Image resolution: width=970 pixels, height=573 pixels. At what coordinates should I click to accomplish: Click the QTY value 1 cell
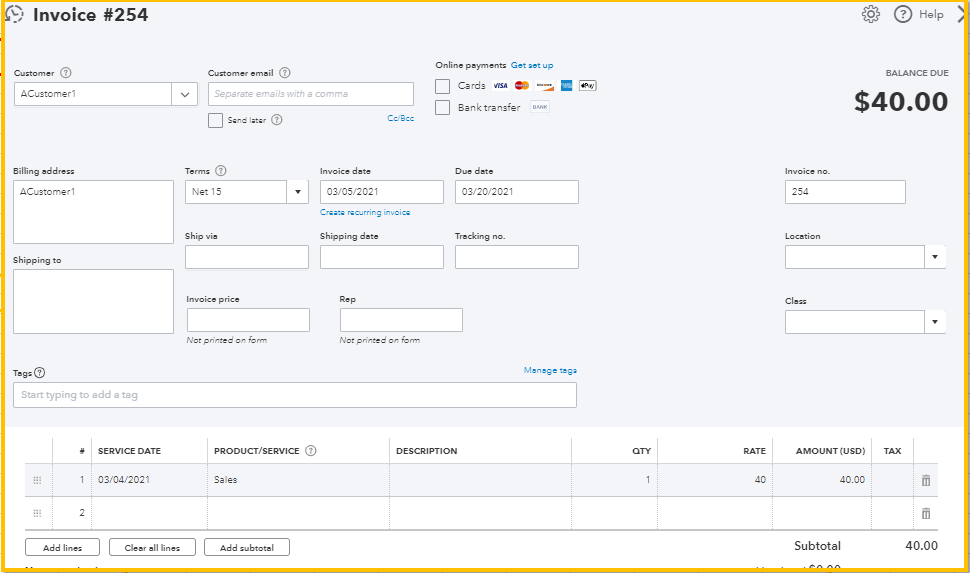pos(614,480)
